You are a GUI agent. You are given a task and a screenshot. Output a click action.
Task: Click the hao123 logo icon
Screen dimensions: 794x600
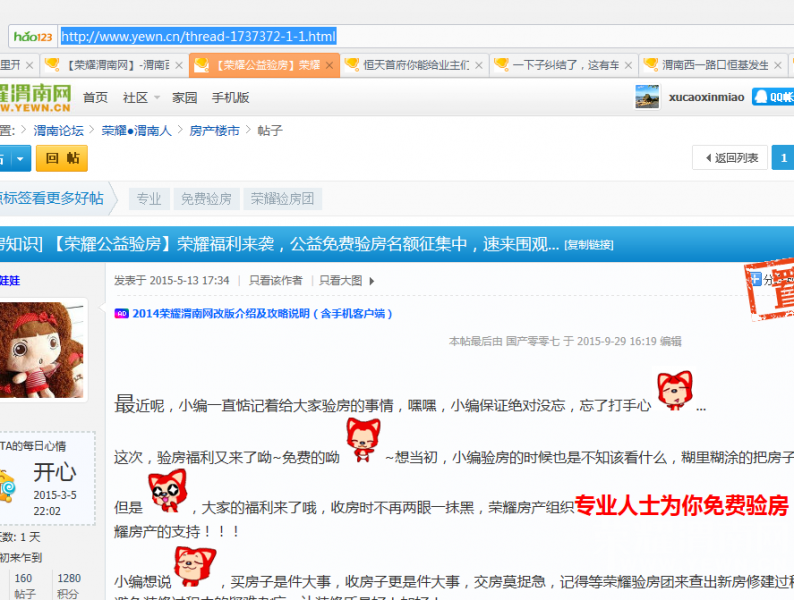click(33, 37)
